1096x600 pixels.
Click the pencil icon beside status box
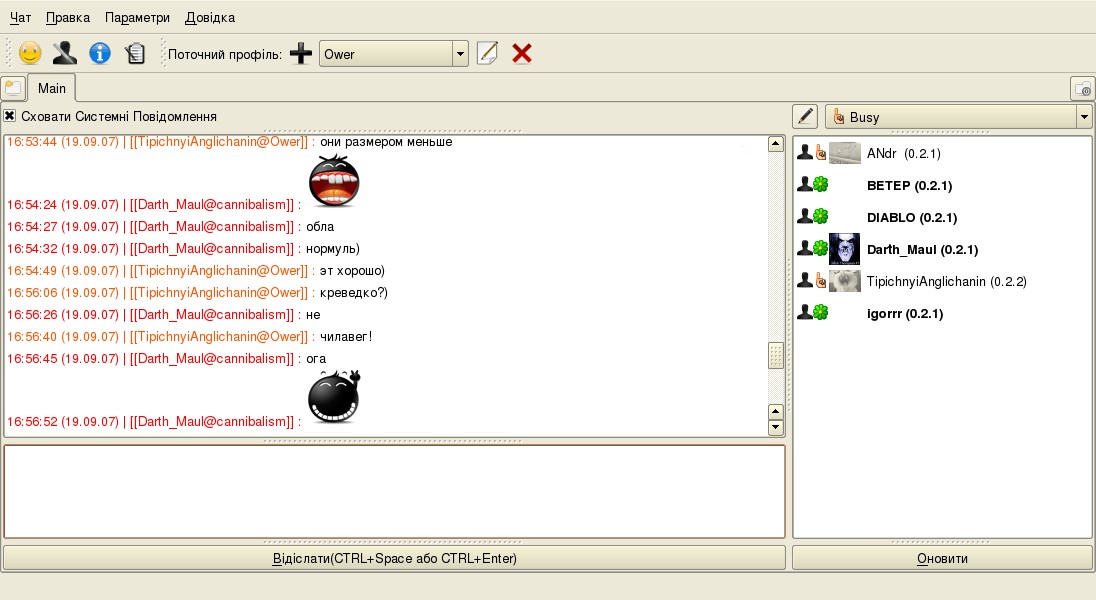805,117
